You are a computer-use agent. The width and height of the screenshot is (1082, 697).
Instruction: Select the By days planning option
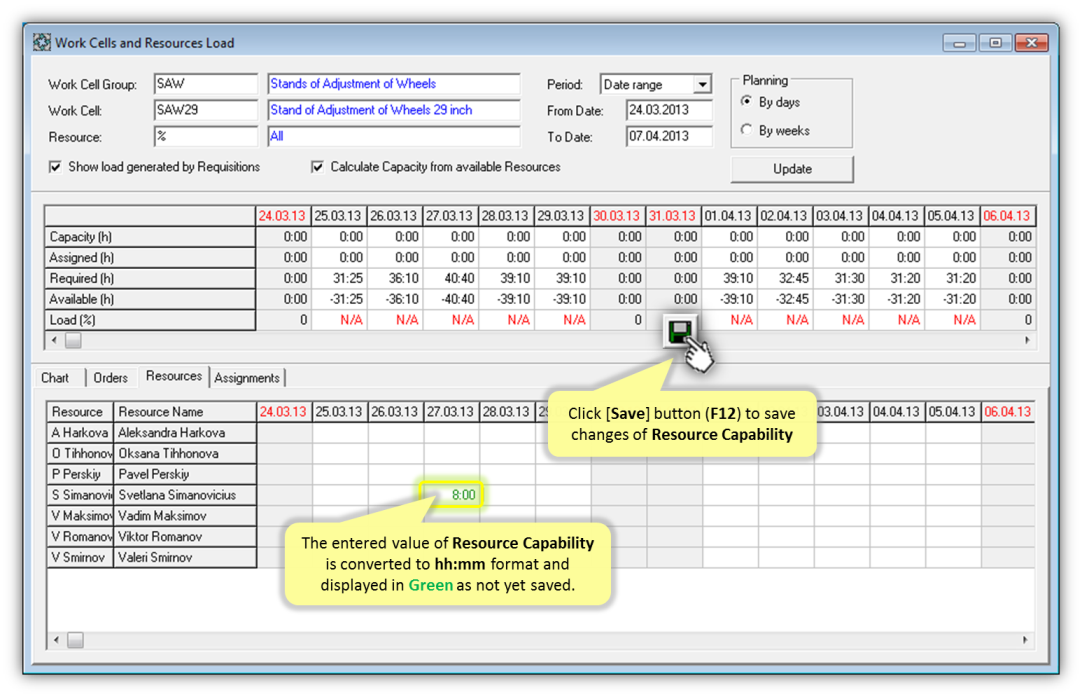coord(747,101)
